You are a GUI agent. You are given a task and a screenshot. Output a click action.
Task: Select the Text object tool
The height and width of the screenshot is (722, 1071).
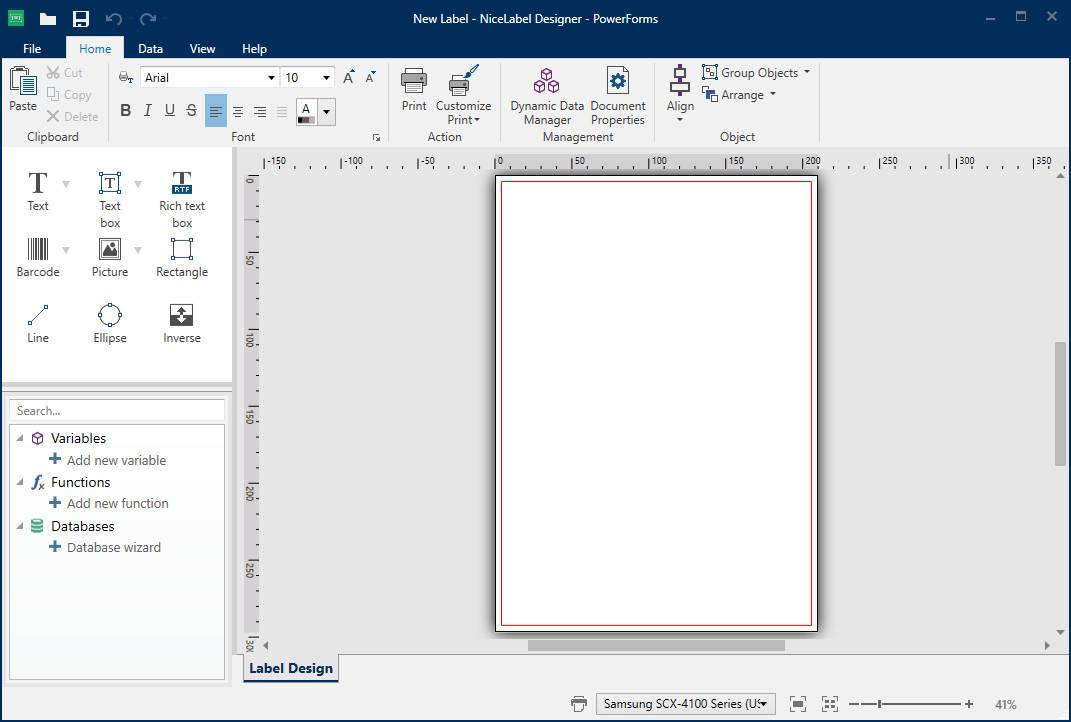click(x=38, y=192)
